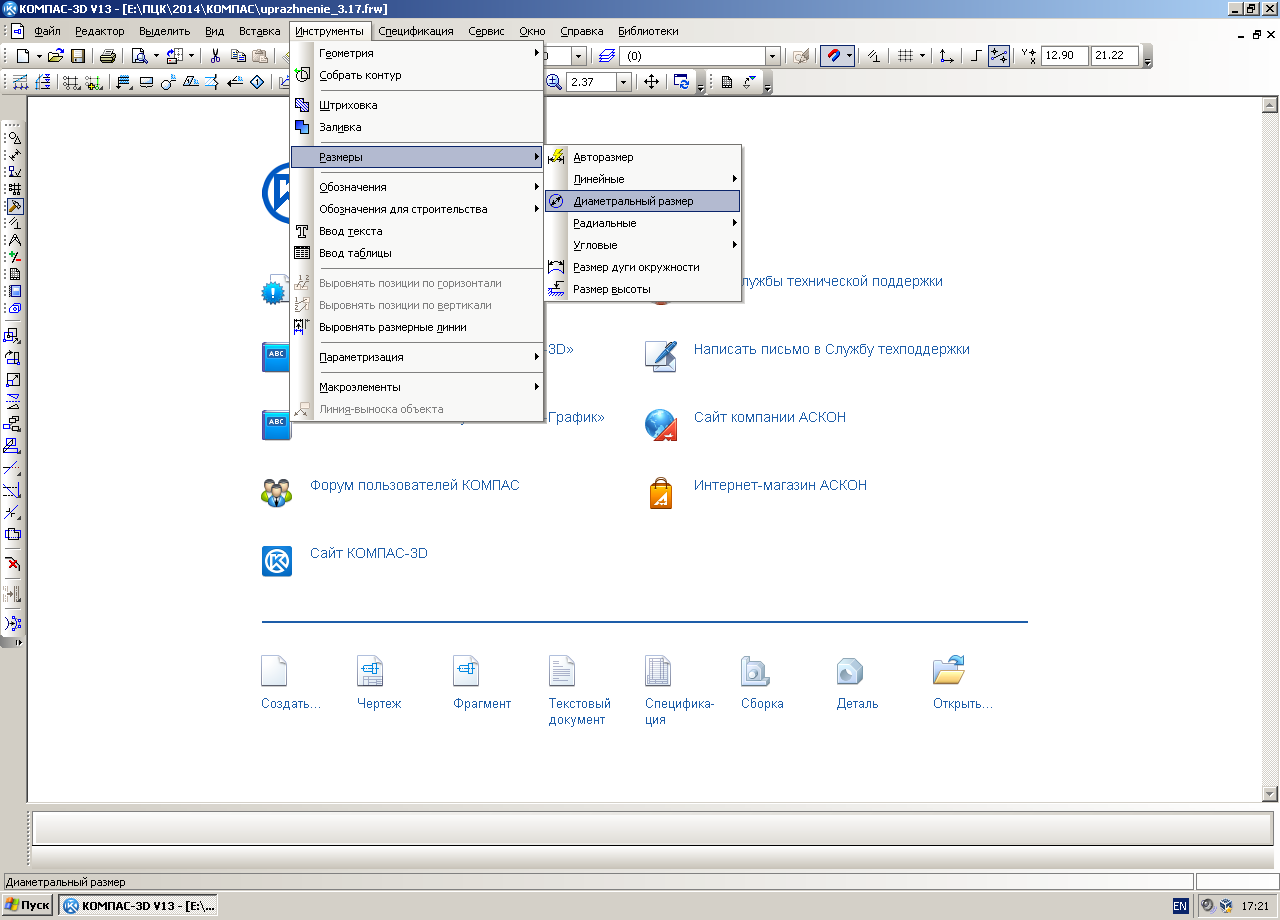The width and height of the screenshot is (1280, 920).
Task: Select Ввод текста from the menu
Action: coord(417,231)
